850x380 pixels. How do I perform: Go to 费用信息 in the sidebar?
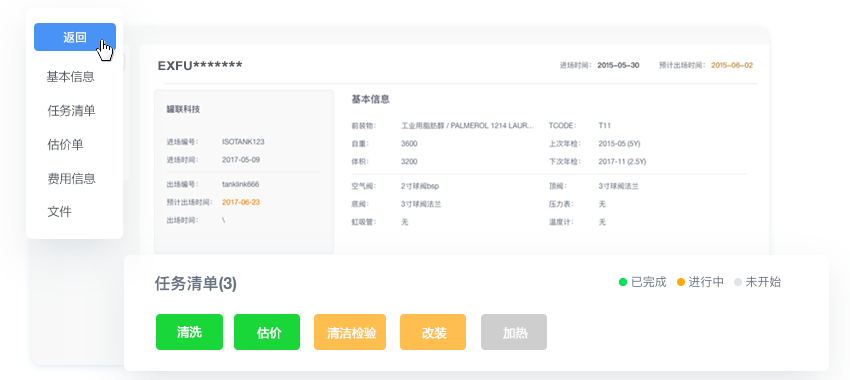pyautogui.click(x=72, y=178)
